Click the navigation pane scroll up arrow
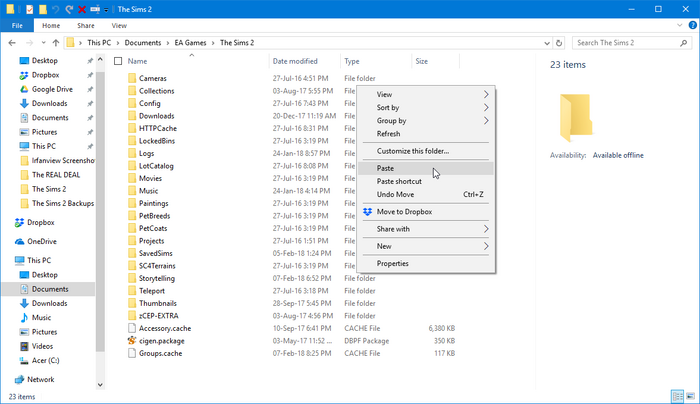The height and width of the screenshot is (404, 700). (100, 59)
